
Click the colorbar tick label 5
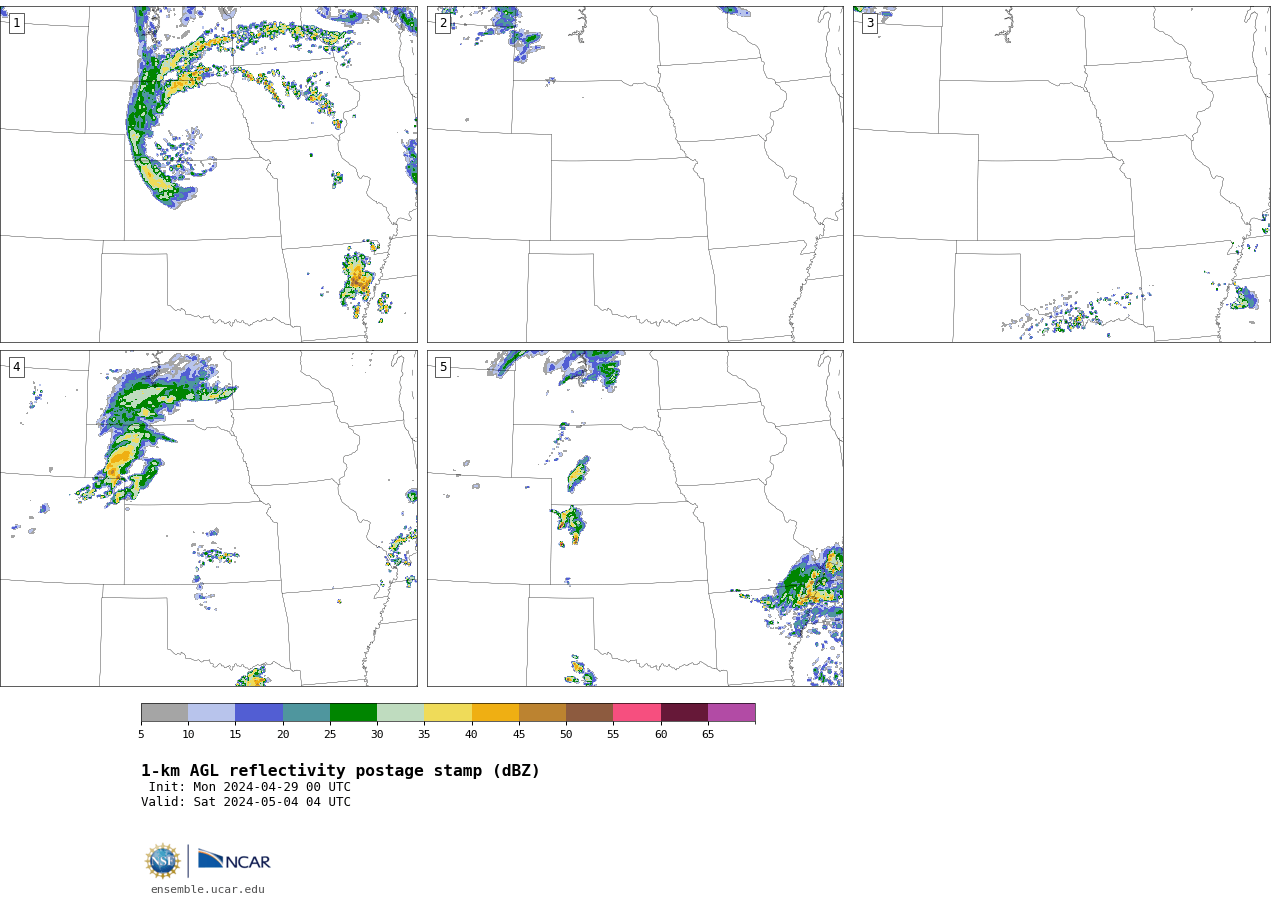pyautogui.click(x=141, y=734)
